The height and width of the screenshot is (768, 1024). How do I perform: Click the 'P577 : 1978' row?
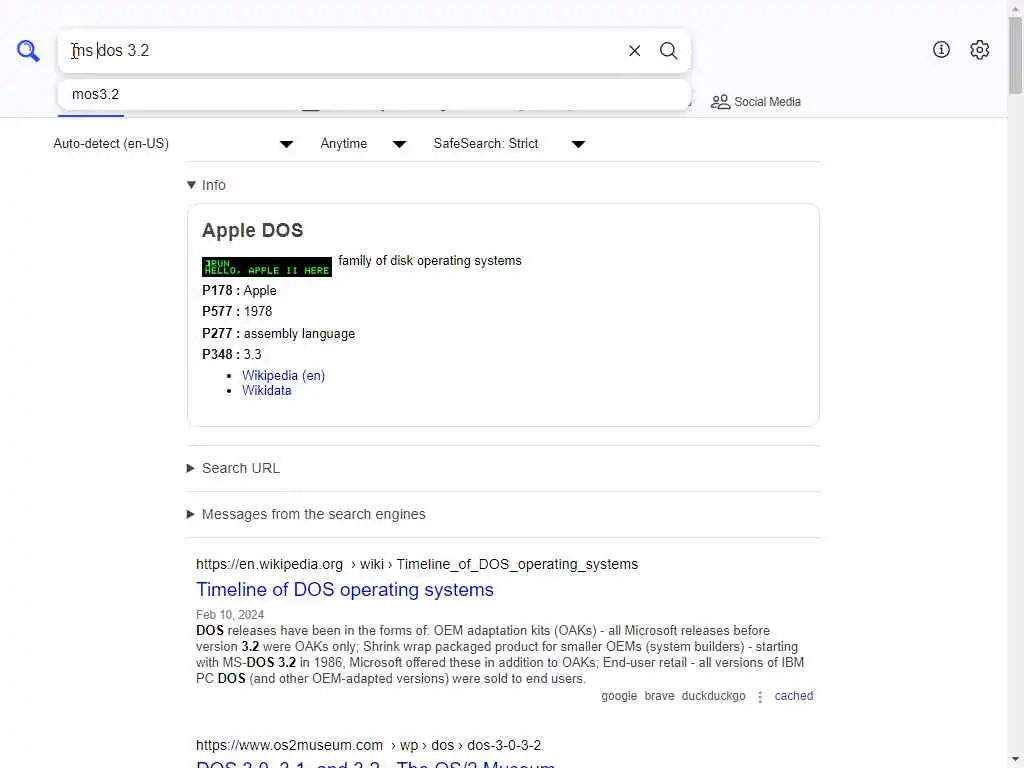point(237,312)
